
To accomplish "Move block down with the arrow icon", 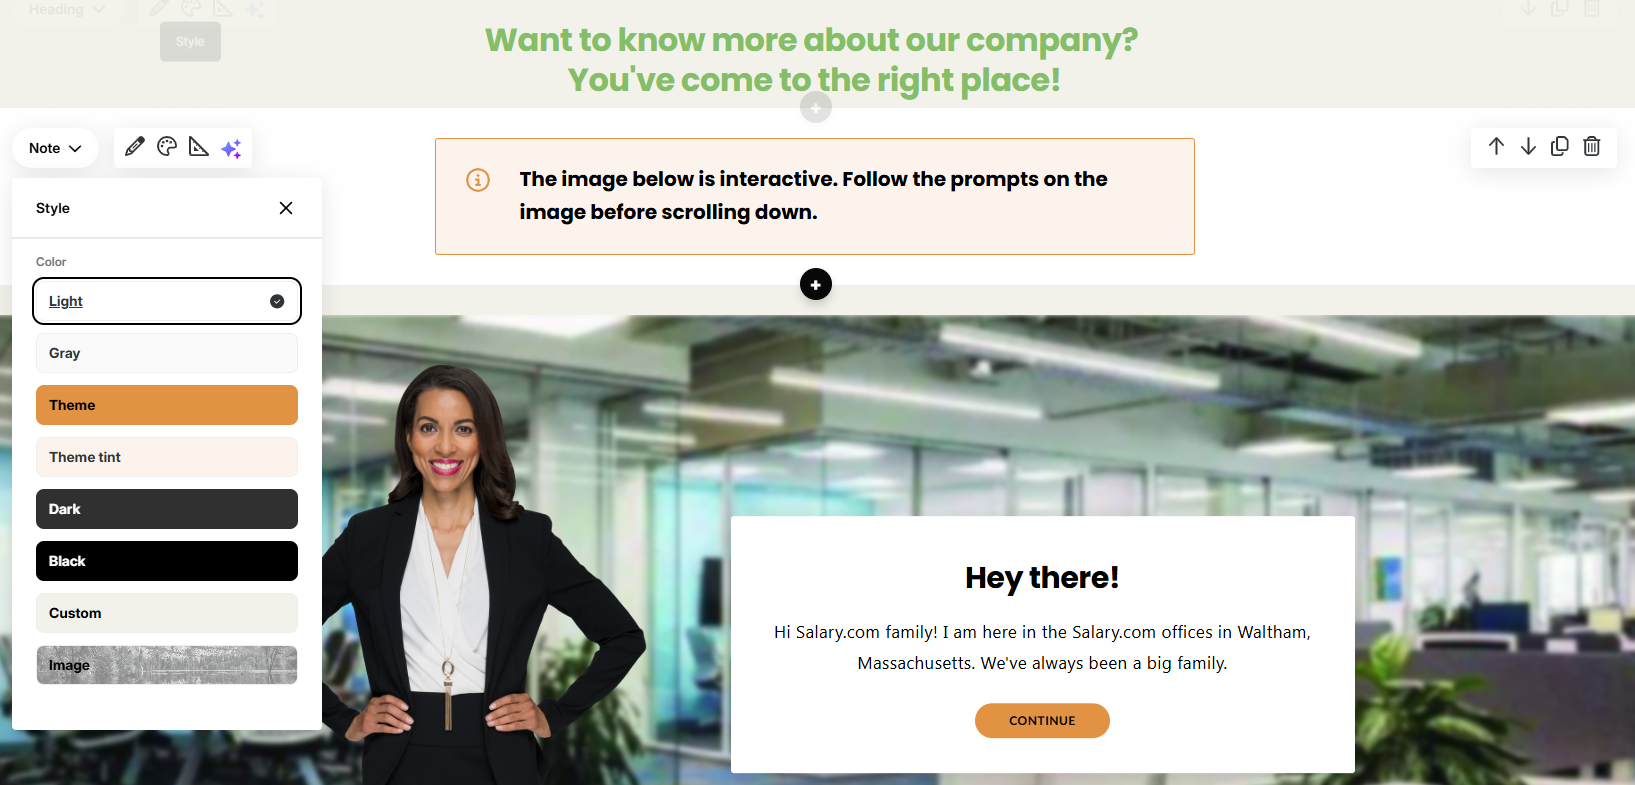I will click(1528, 146).
